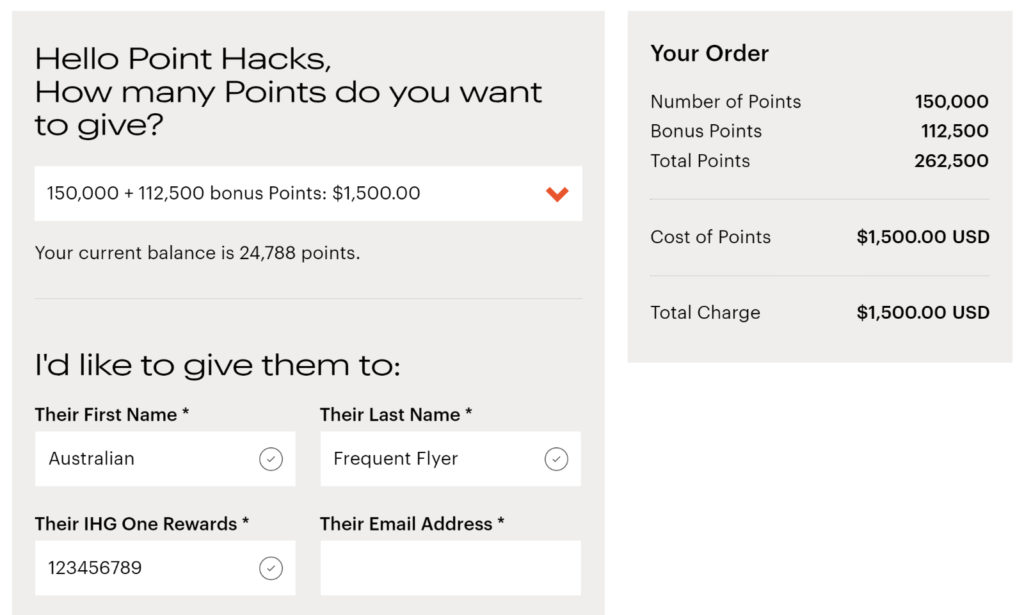This screenshot has height=615, width=1024.
Task: Select the Total Charge amount text
Action: (922, 312)
